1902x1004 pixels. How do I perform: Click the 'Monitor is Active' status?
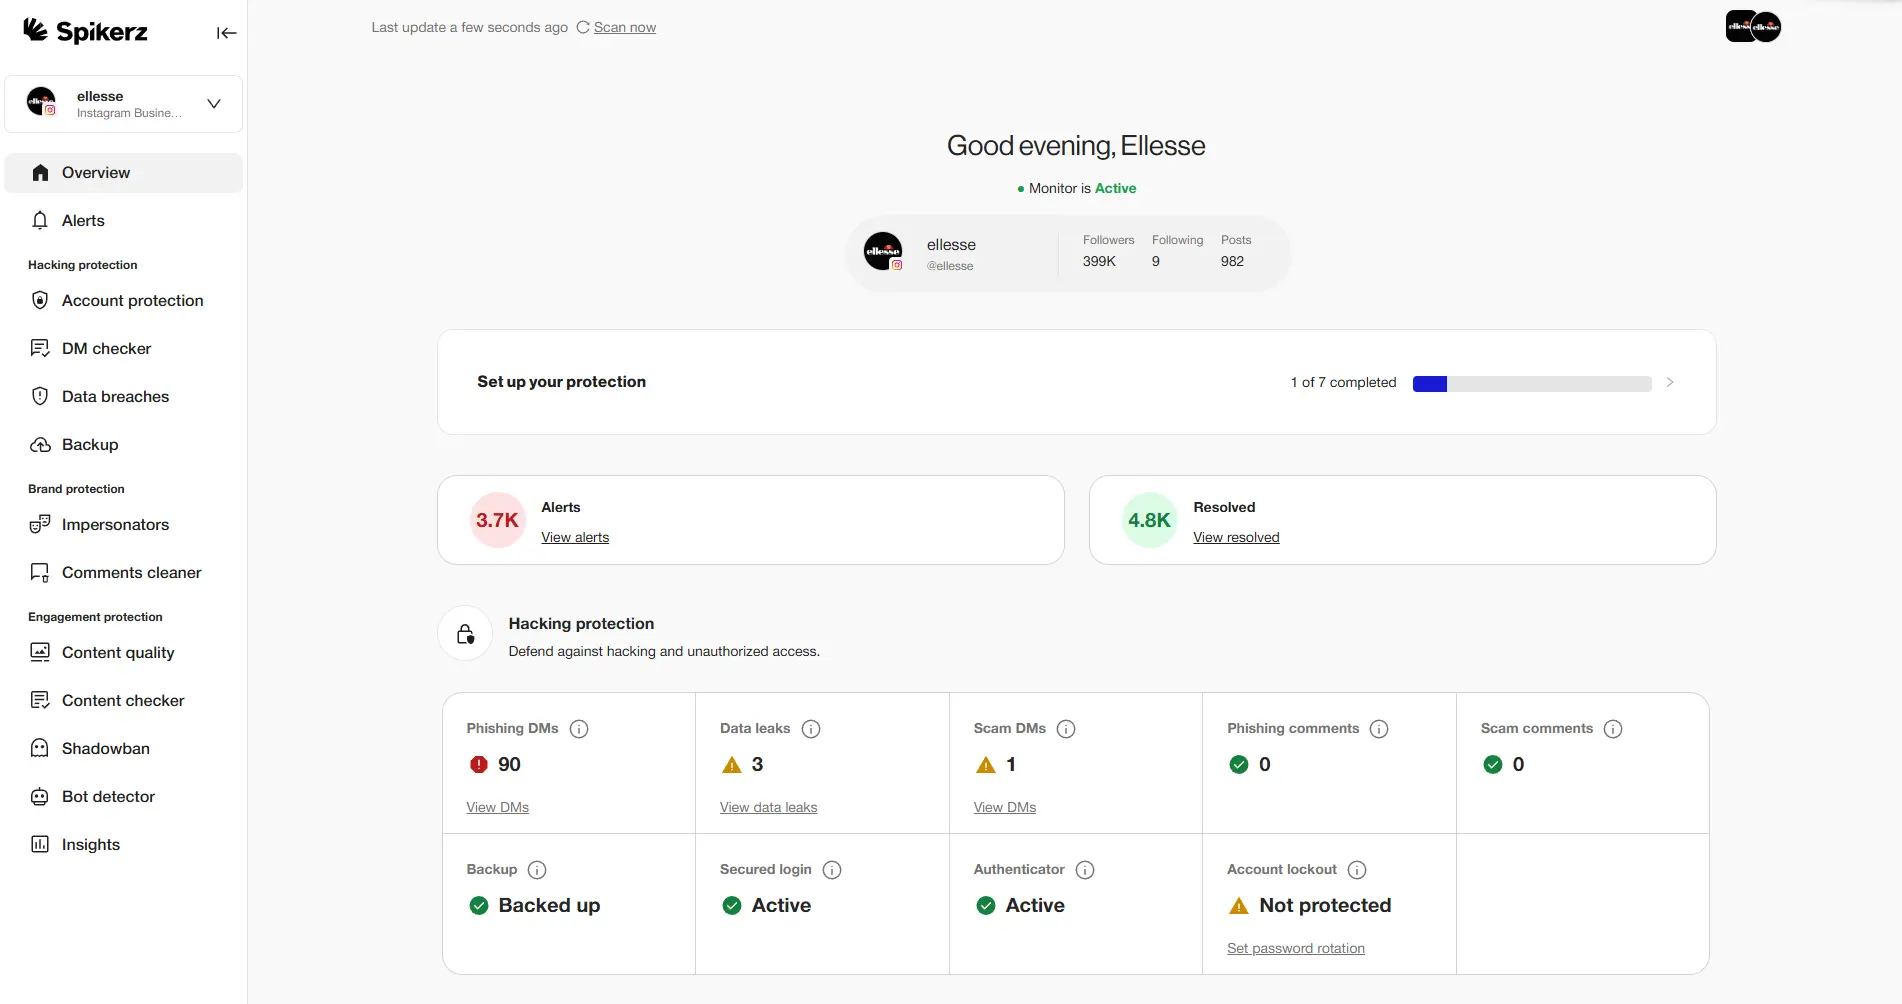pyautogui.click(x=1077, y=189)
